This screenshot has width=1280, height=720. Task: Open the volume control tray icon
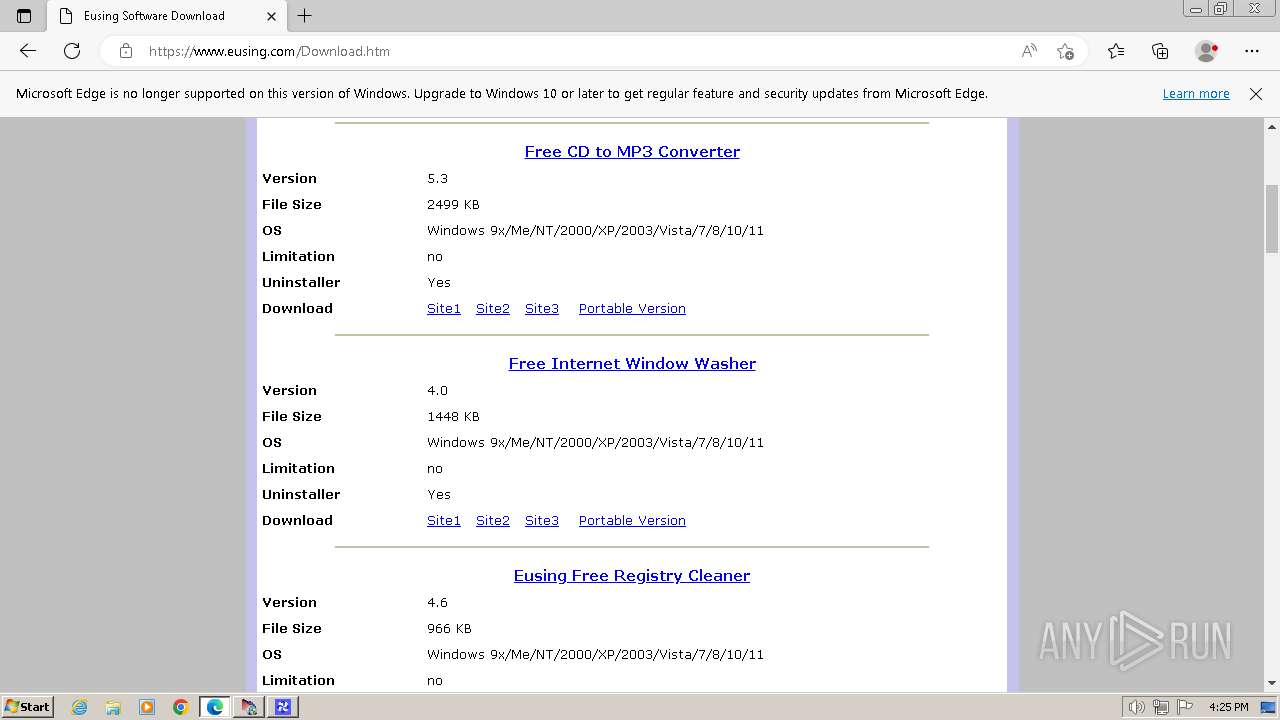pos(1138,707)
